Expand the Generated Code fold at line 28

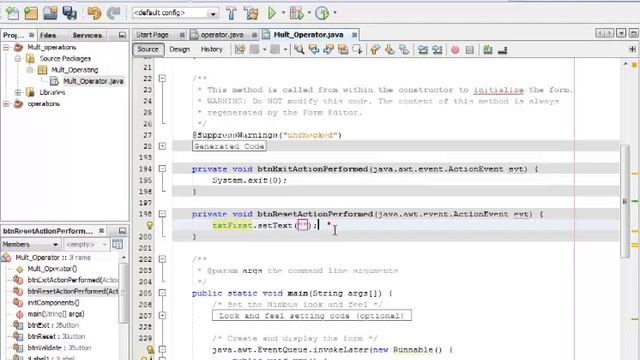162,146
